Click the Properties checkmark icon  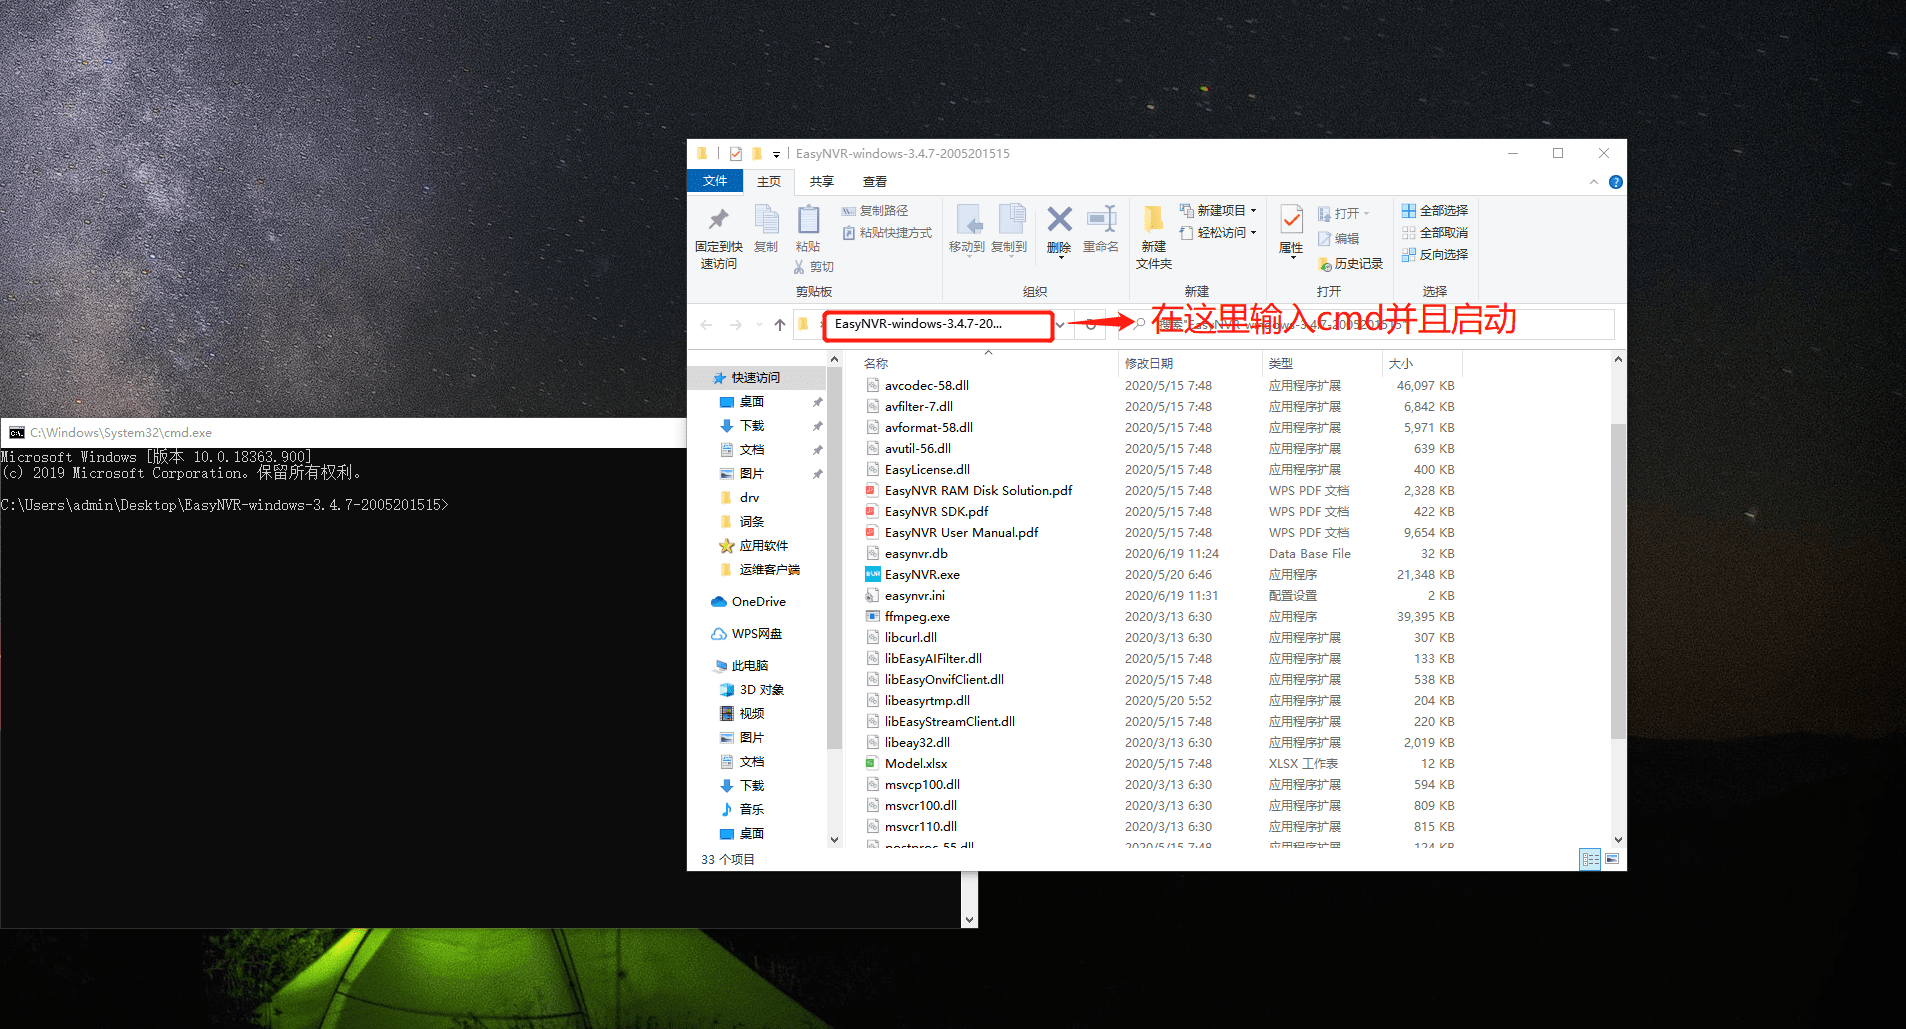point(1291,219)
